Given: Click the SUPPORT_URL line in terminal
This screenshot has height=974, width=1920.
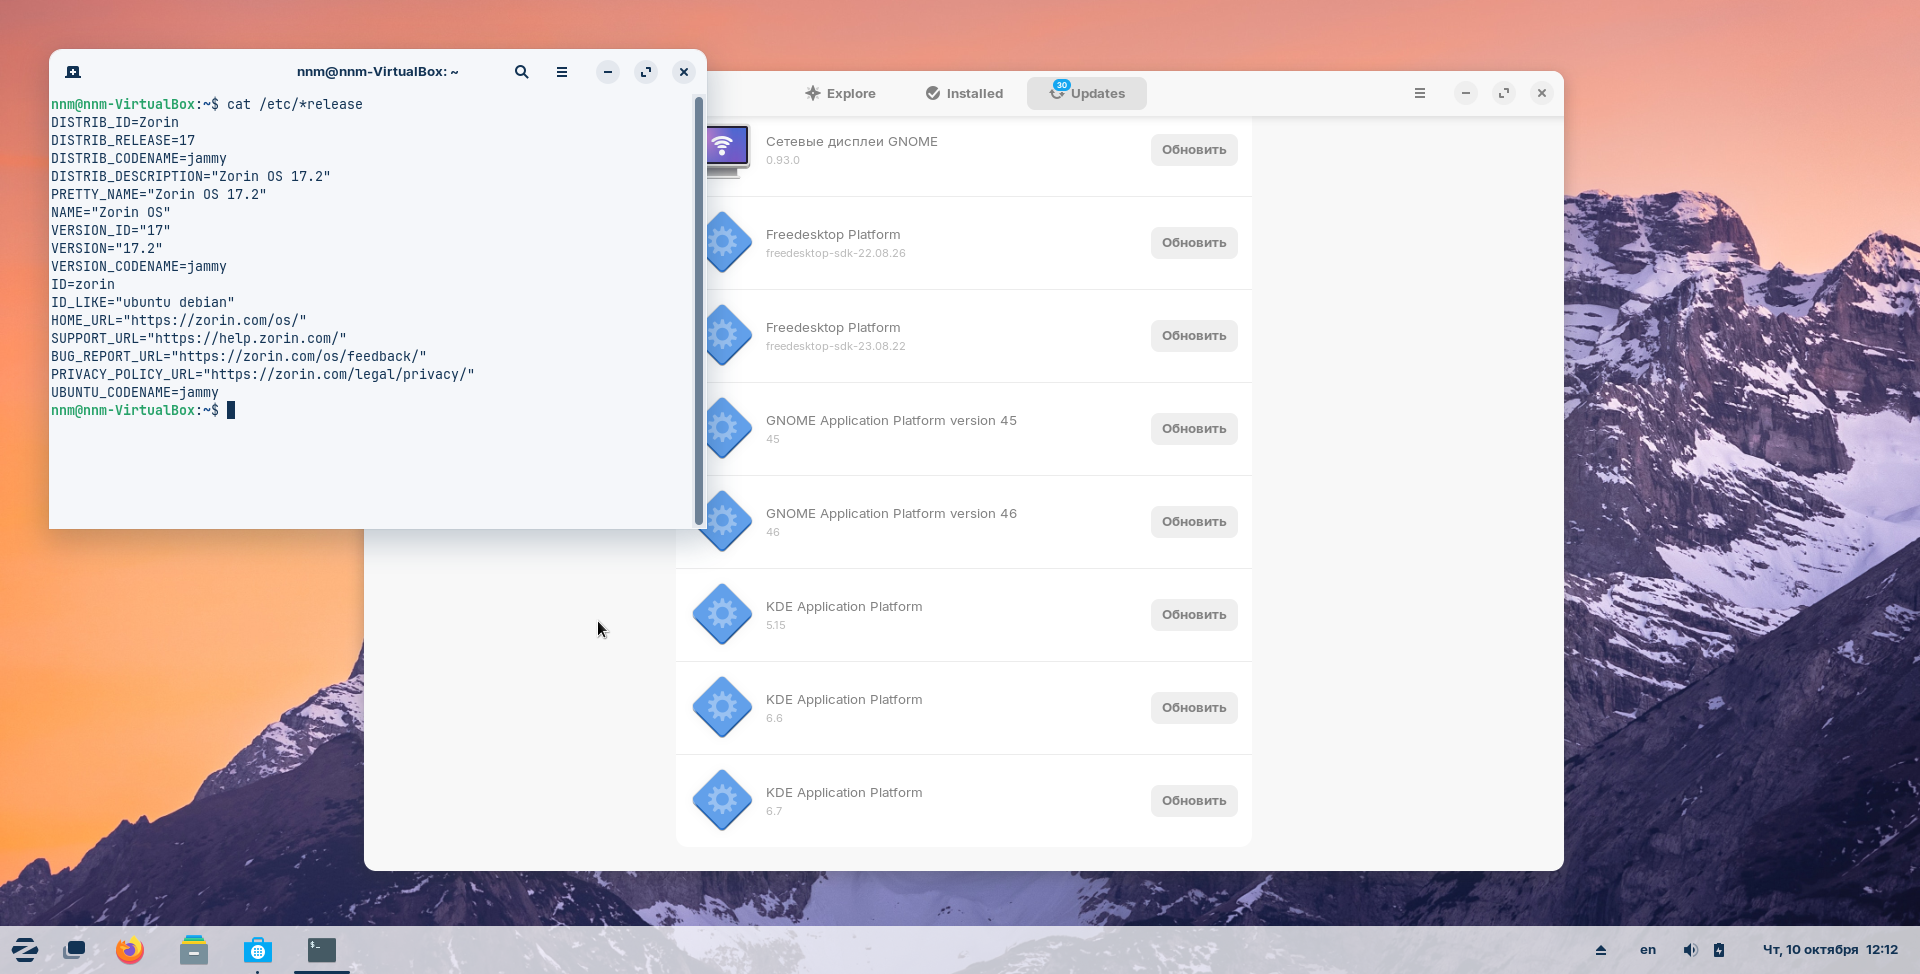Looking at the screenshot, I should pyautogui.click(x=199, y=338).
